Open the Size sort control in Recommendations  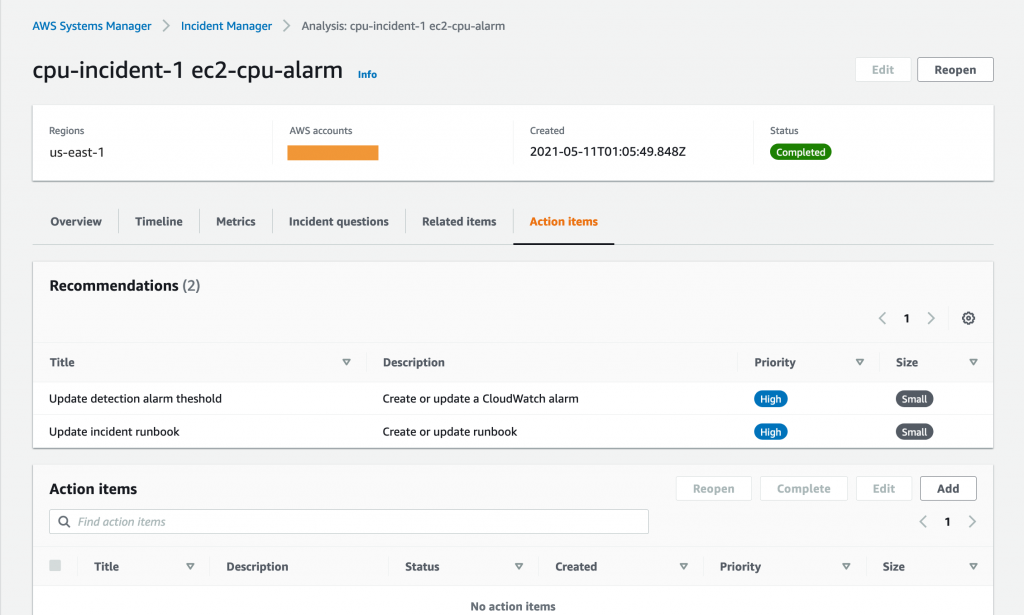pyautogui.click(x=971, y=362)
